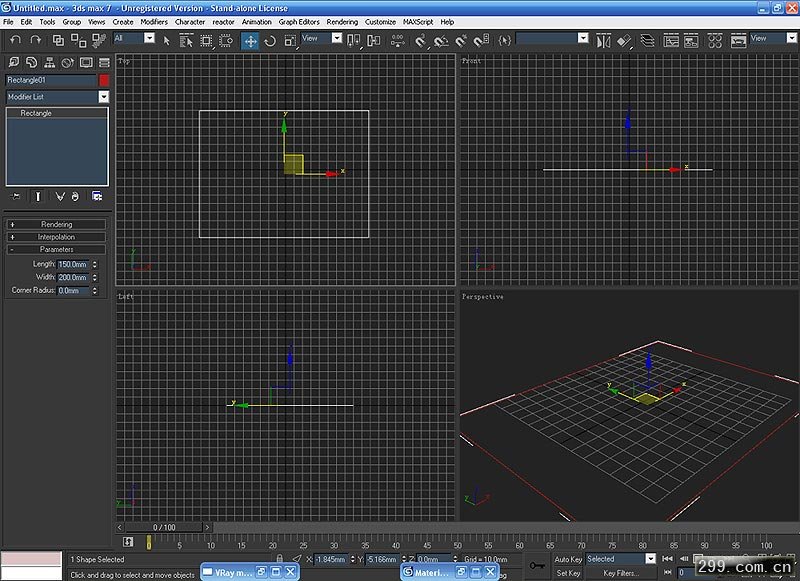The height and width of the screenshot is (581, 800).
Task: Toggle the Auto Key button
Action: (568, 560)
